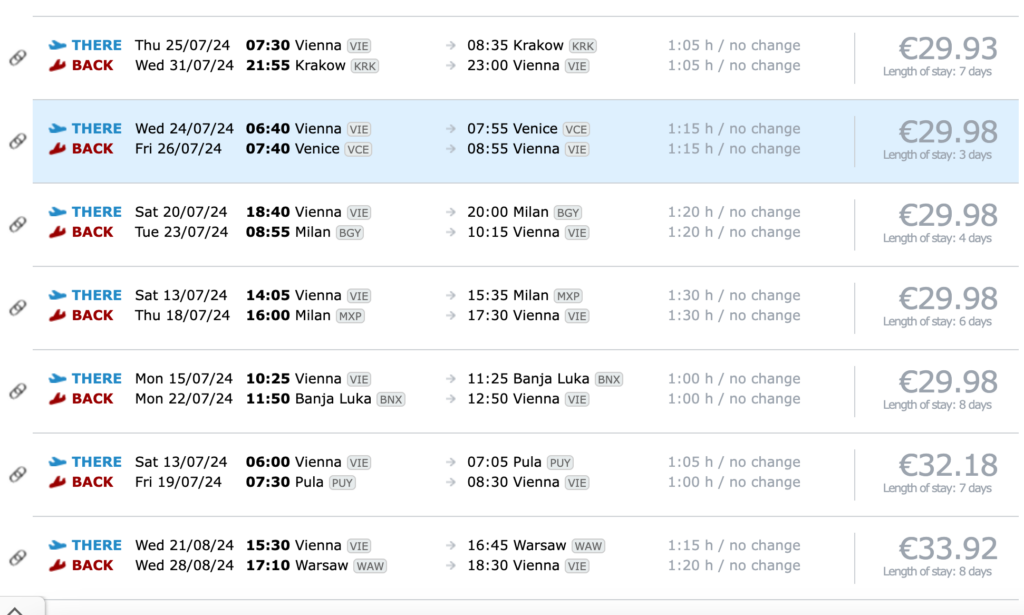The image size is (1024, 615).
Task: Click the link icon beside the Krakow flight
Action: pyautogui.click(x=17, y=57)
